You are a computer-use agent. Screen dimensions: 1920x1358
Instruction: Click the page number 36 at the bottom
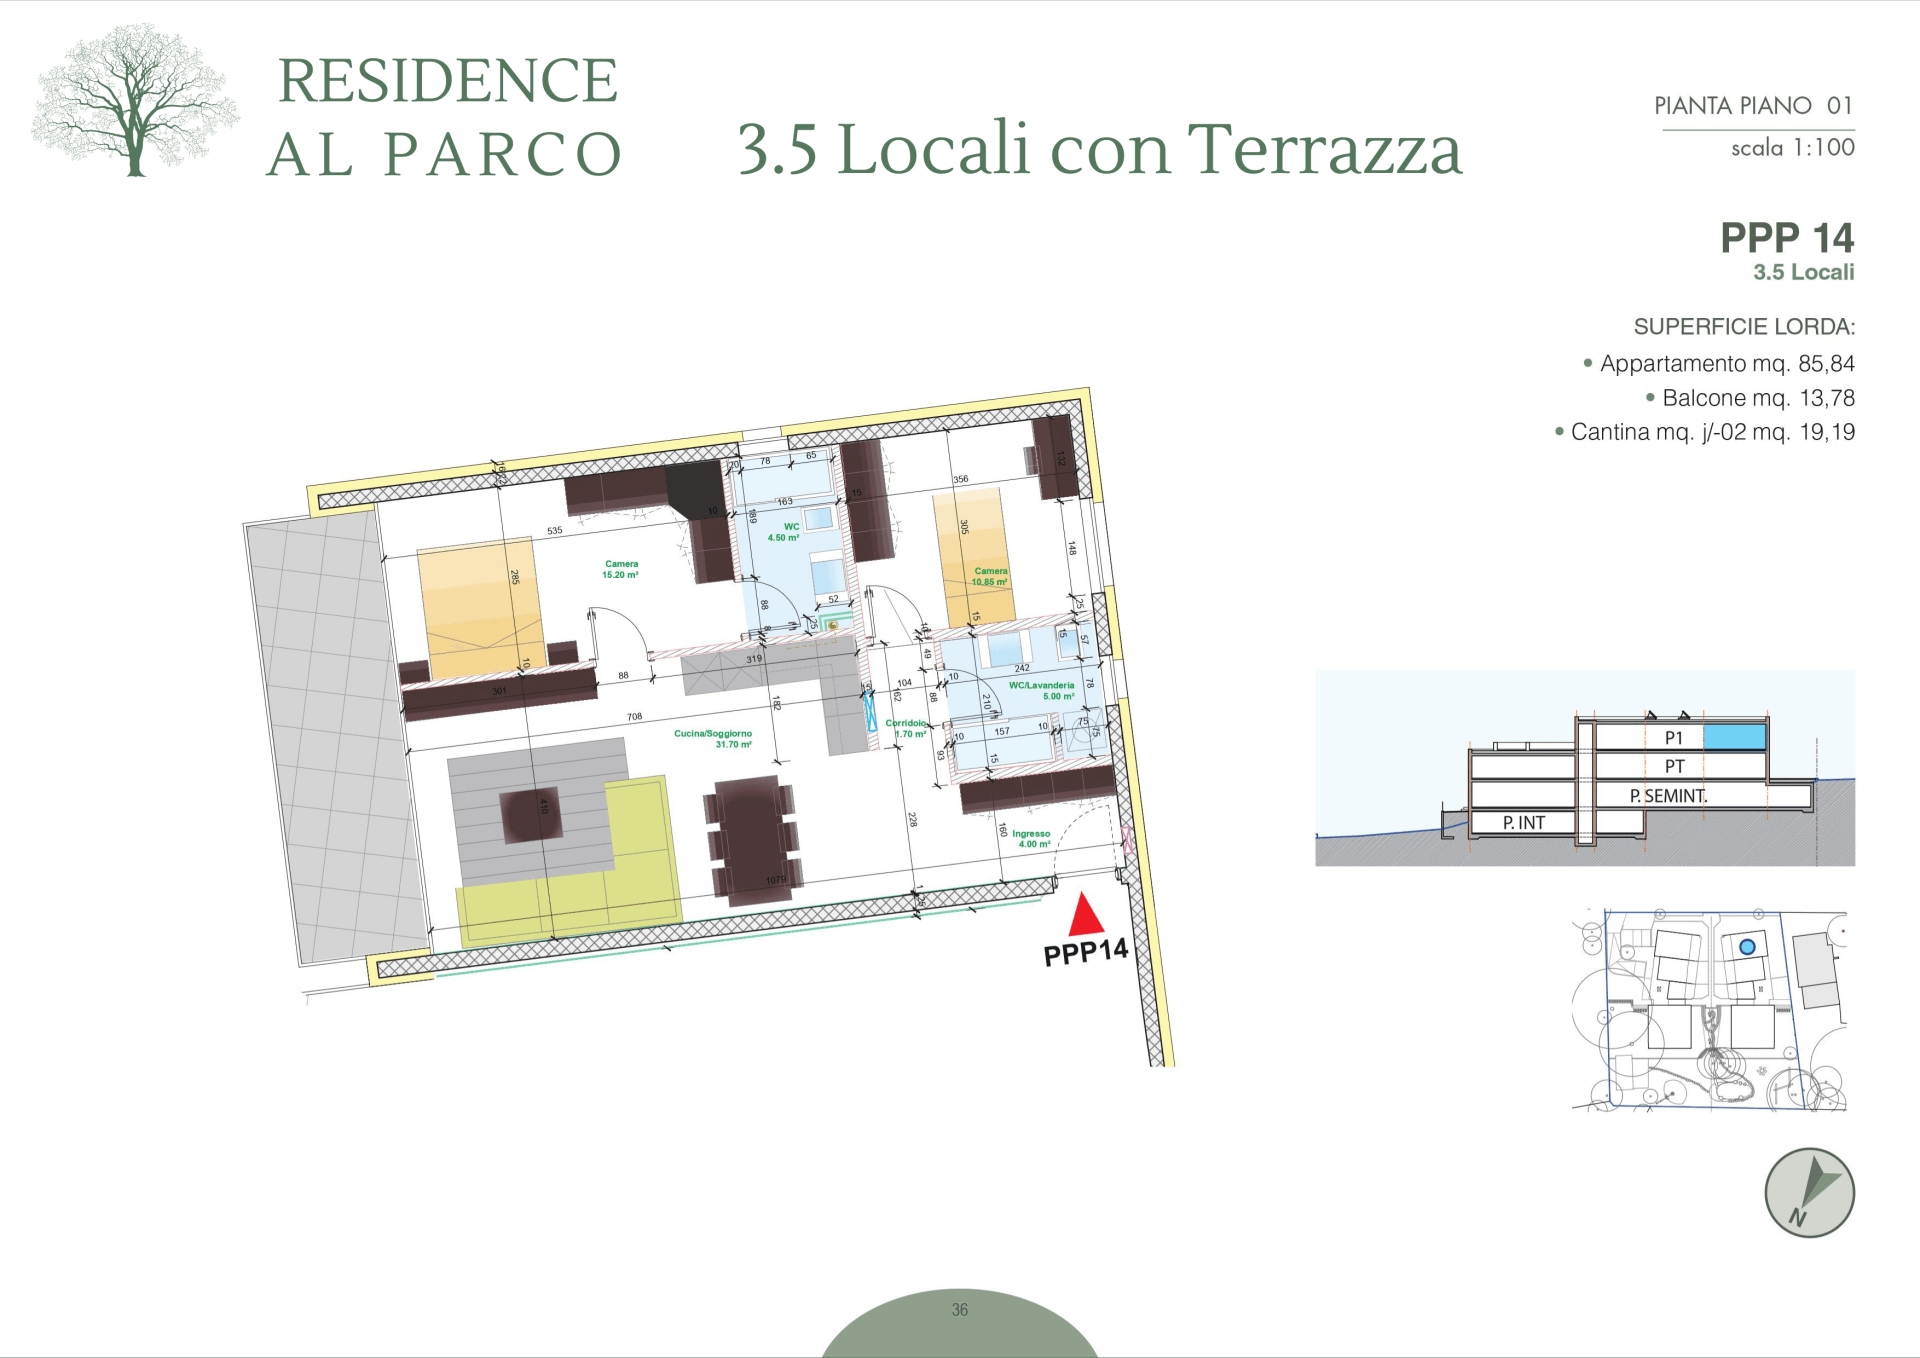[959, 1309]
